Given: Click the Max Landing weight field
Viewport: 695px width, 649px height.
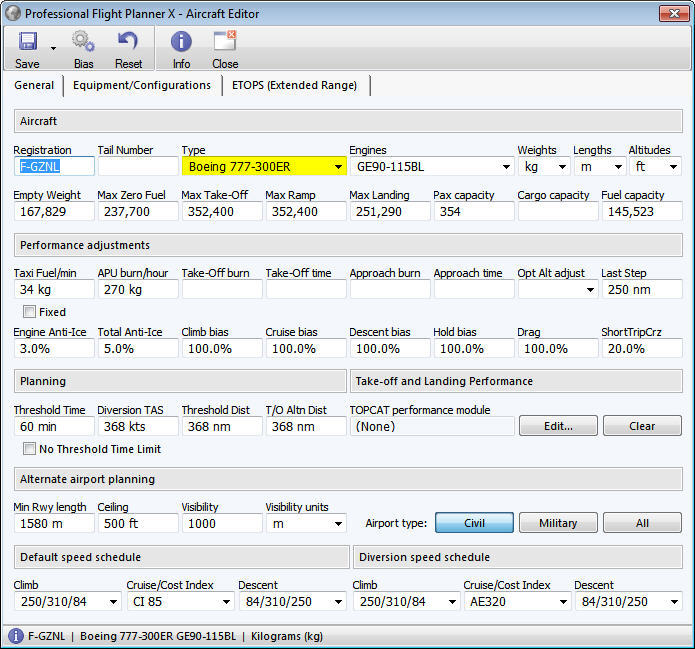Looking at the screenshot, I should pos(390,211).
